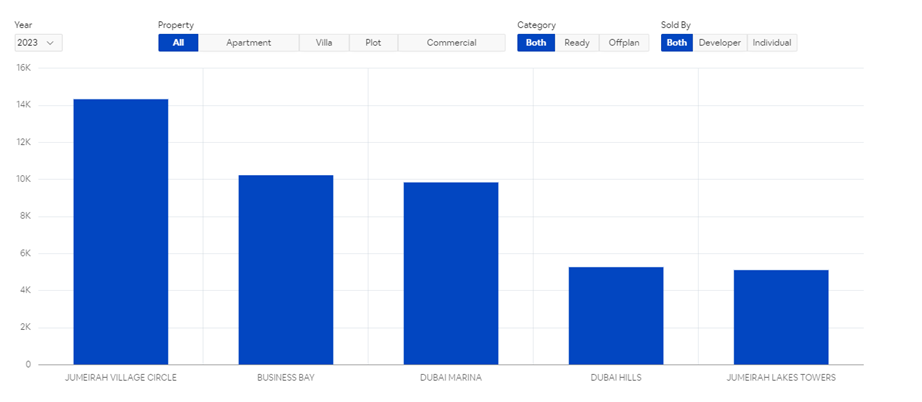The width and height of the screenshot is (922, 402).
Task: Select Both in Sold By filter
Action: click(677, 43)
